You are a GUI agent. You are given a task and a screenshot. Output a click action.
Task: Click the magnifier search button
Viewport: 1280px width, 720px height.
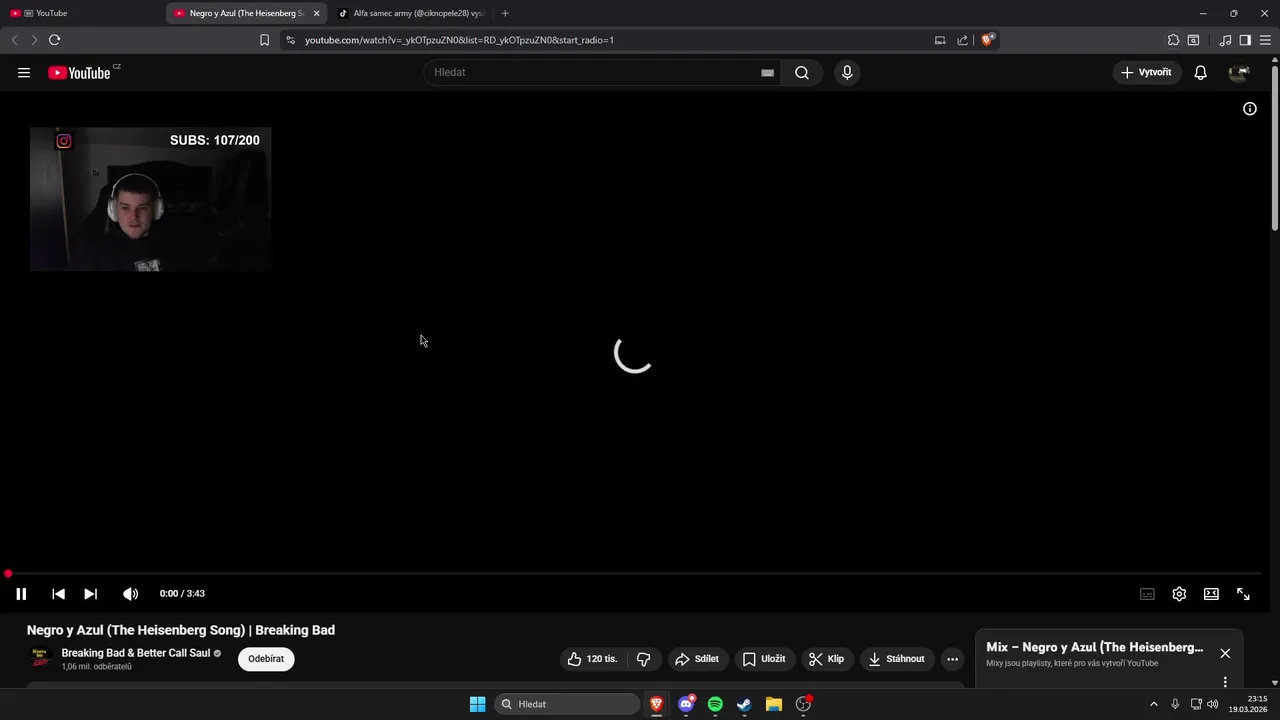(802, 72)
